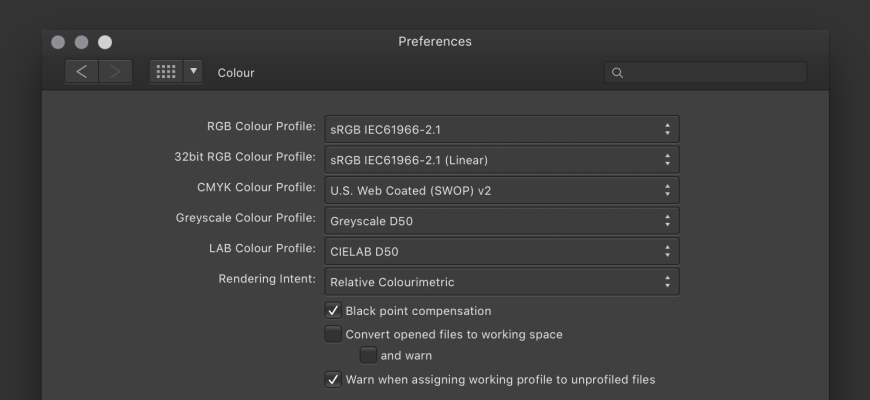Screen dimensions: 870x400
Task: Tick the "and warn" checkbox
Action: tap(368, 355)
